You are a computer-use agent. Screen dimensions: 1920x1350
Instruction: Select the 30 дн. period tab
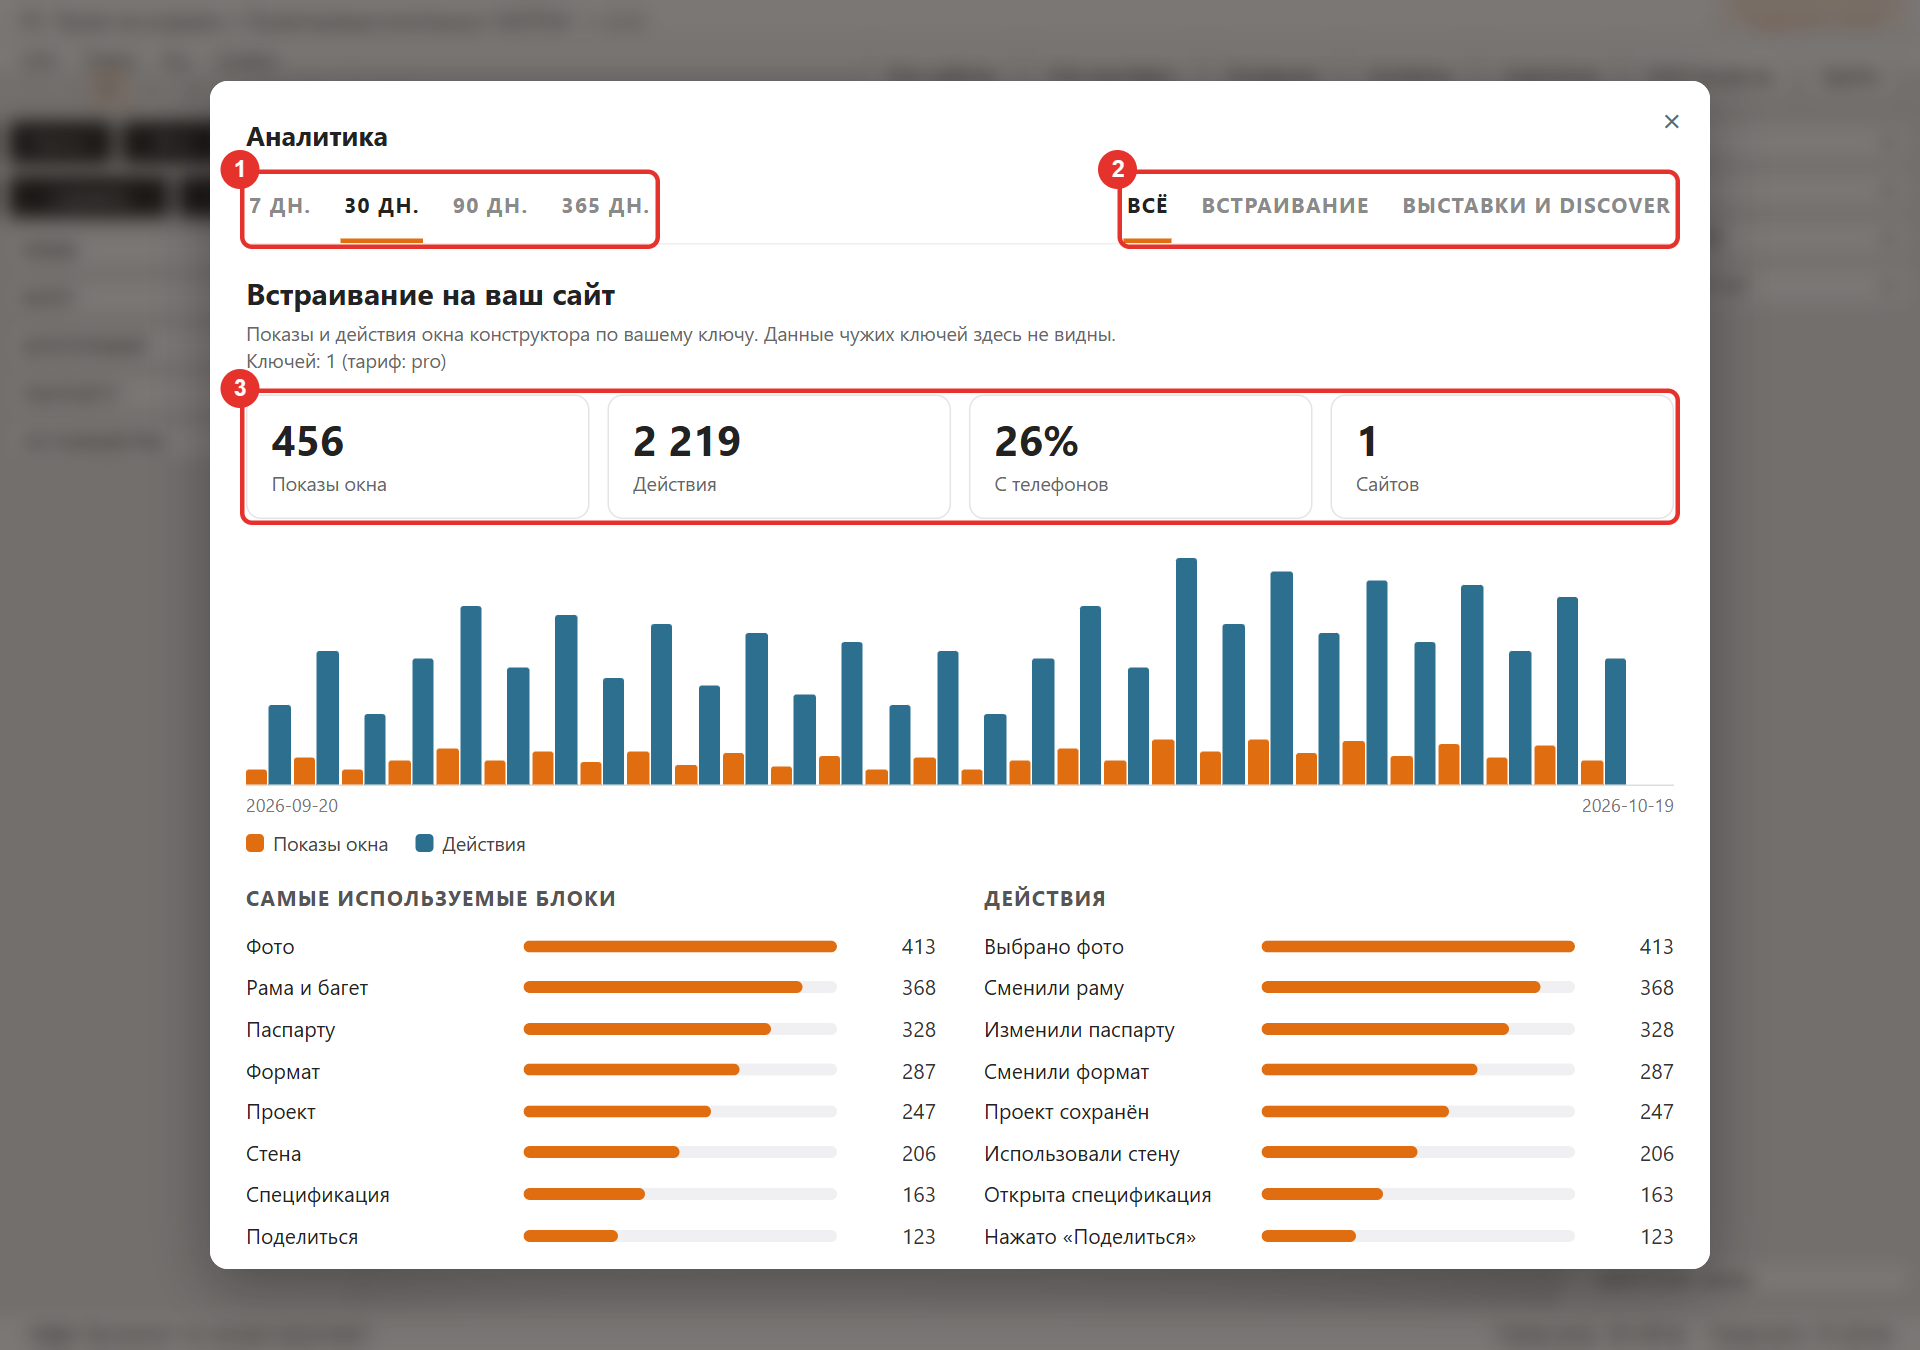coord(381,206)
